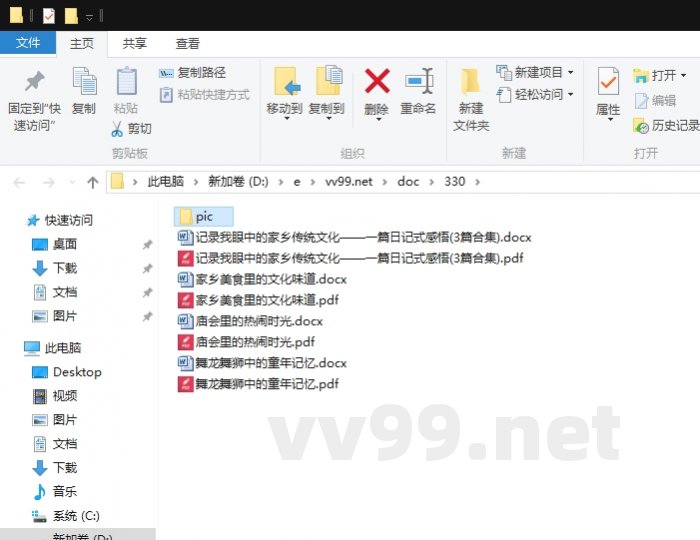
Task: Click the doc breadcrumb segment
Action: 408,182
